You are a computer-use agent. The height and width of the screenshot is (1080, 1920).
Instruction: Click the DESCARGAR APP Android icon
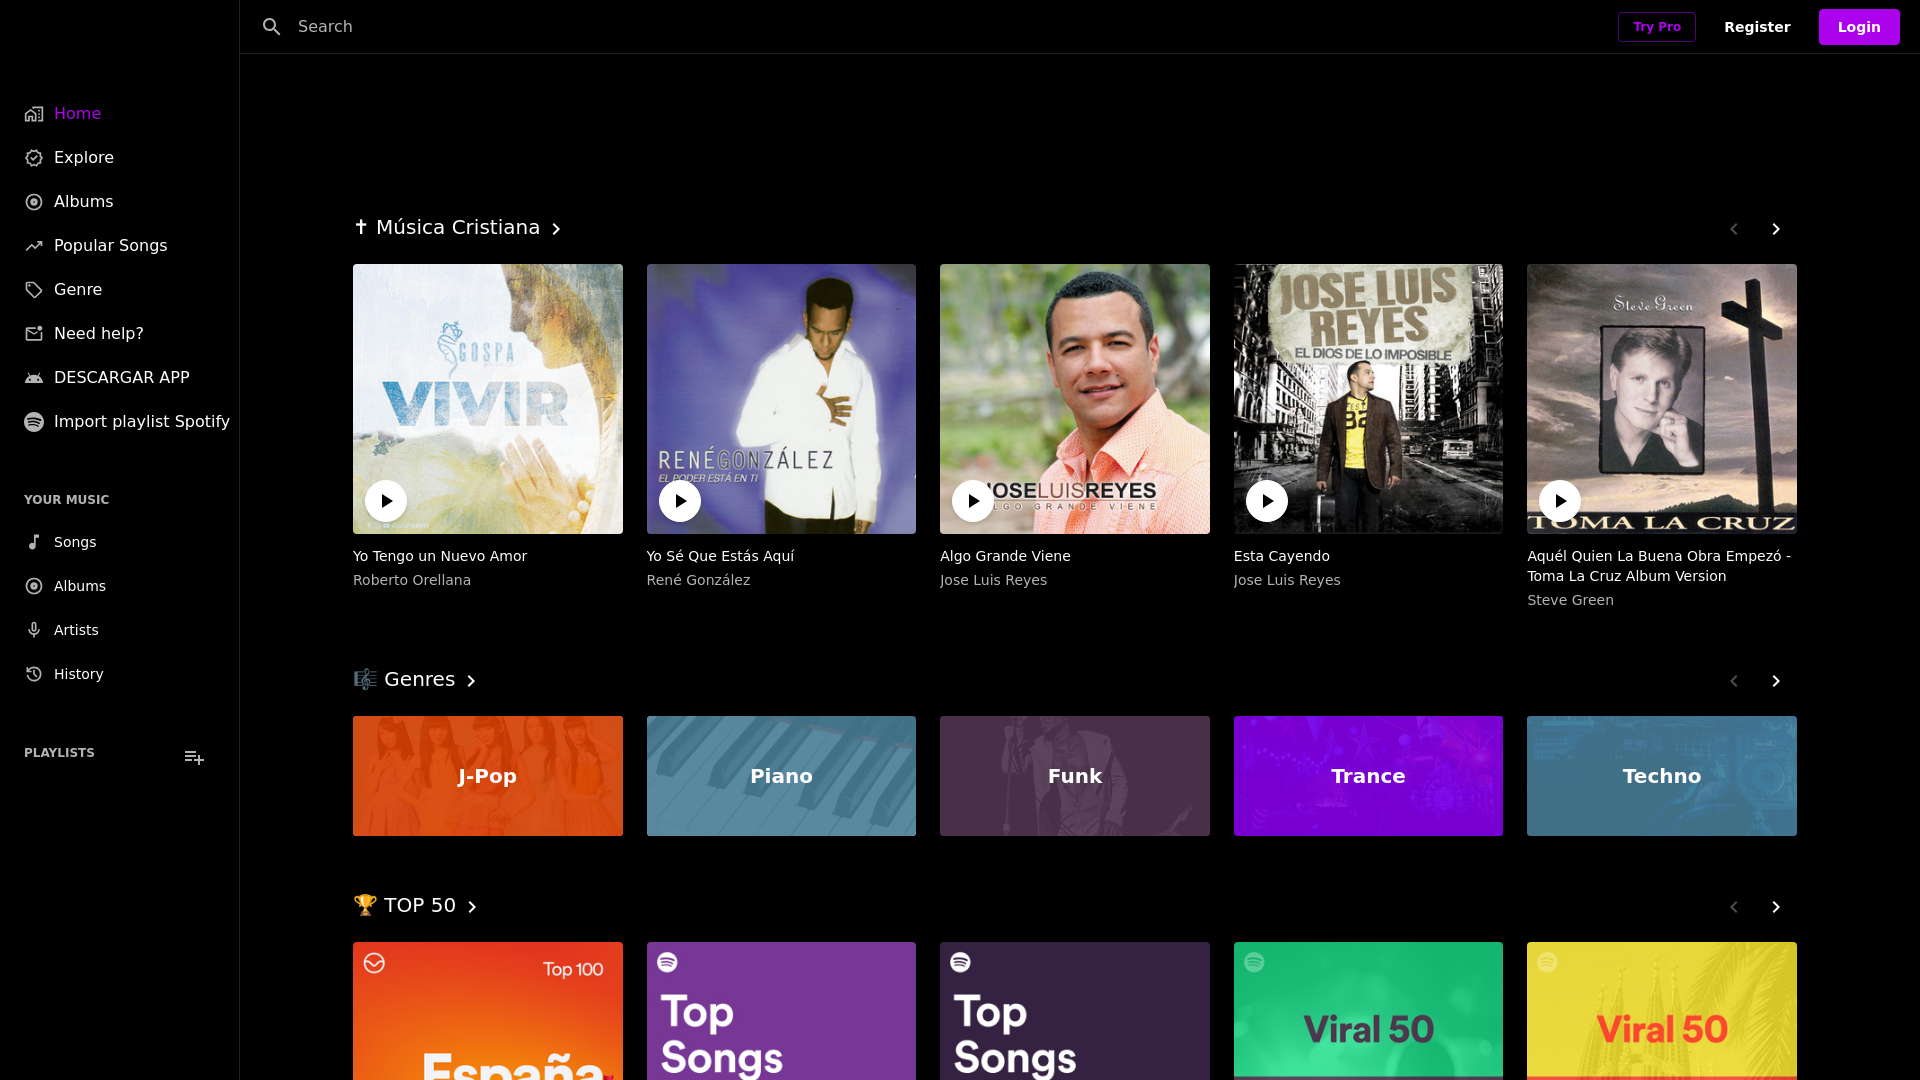point(34,378)
